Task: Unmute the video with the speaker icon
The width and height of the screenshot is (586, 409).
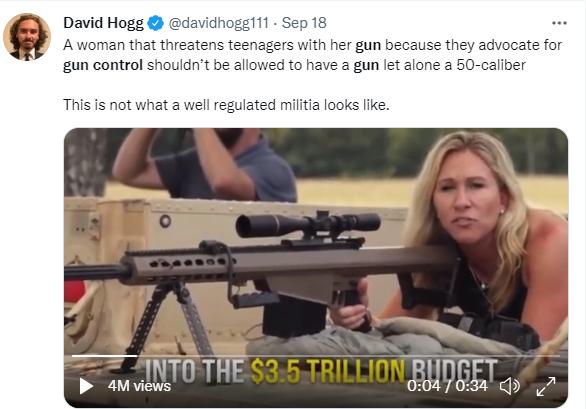Action: point(510,386)
